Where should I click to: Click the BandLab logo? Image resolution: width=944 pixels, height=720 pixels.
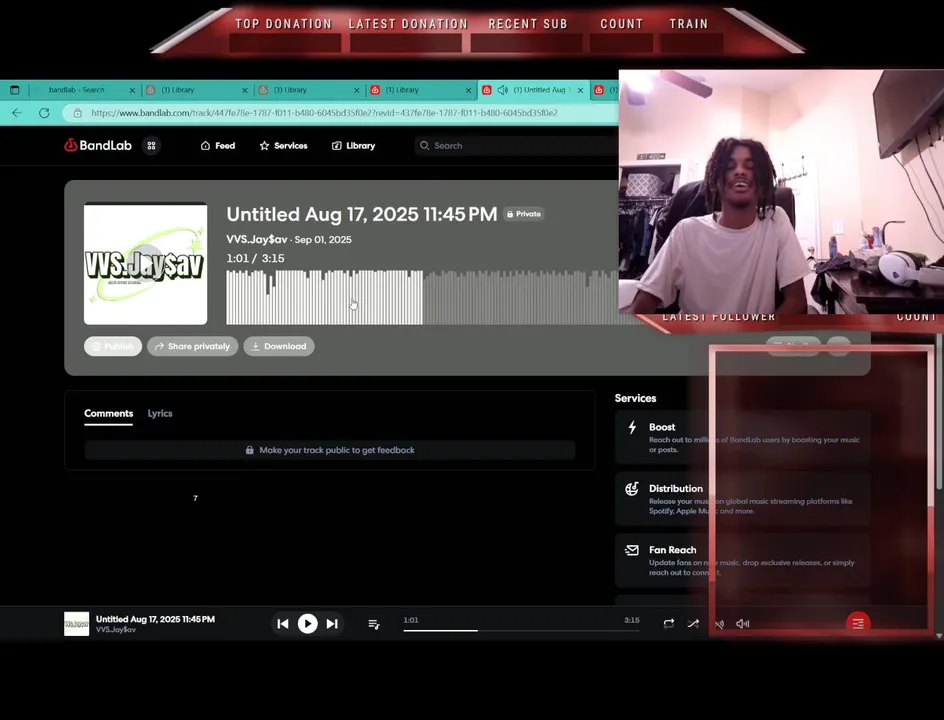click(98, 145)
